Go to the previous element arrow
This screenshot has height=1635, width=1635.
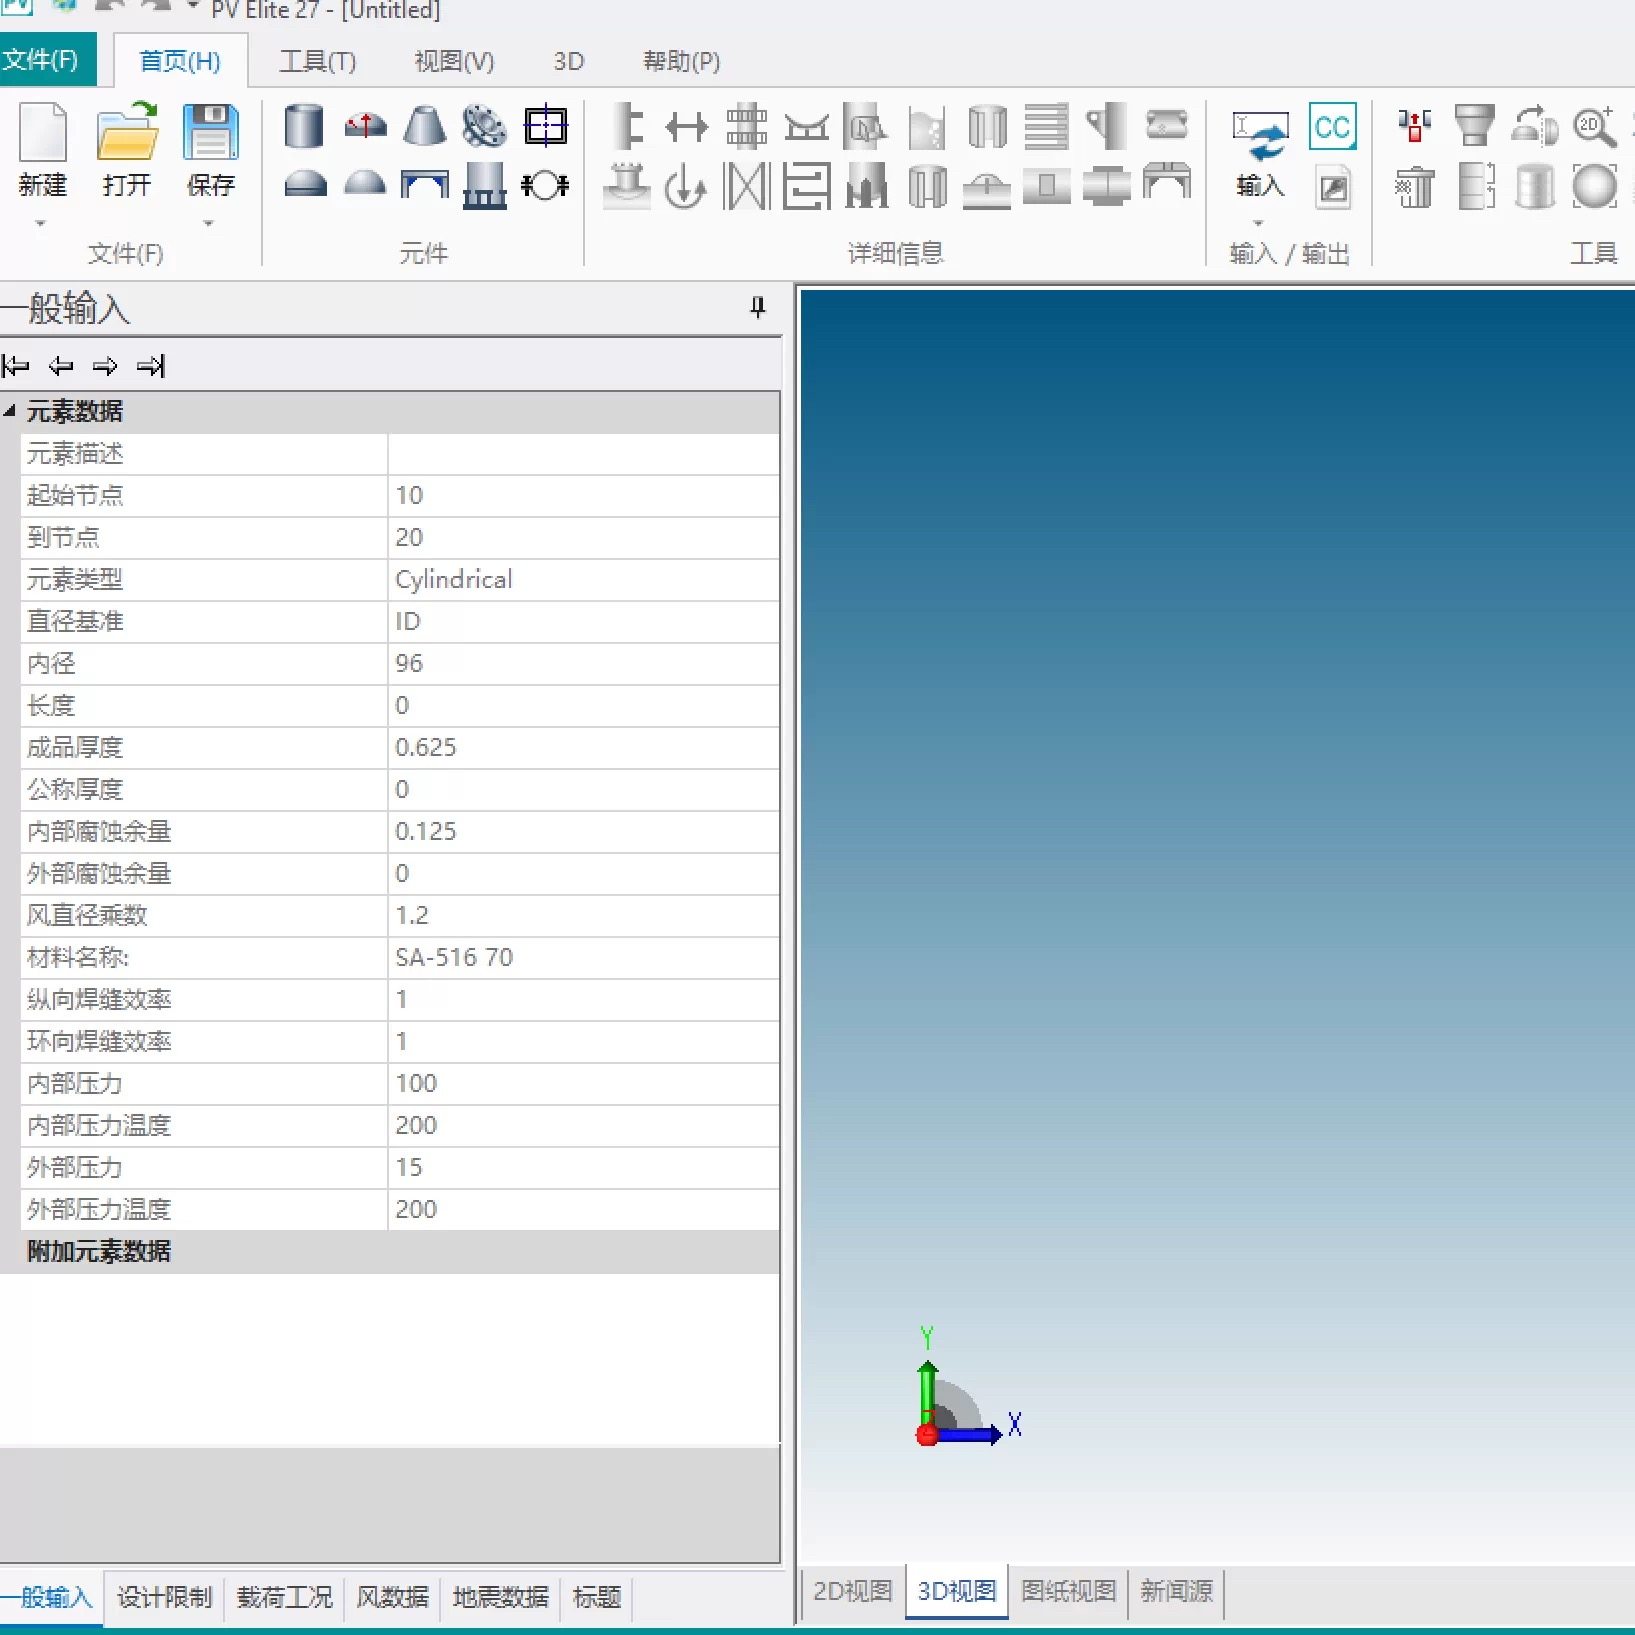(61, 366)
